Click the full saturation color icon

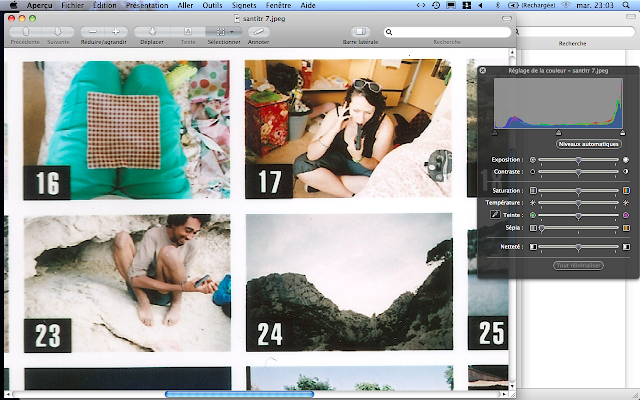pyautogui.click(x=626, y=191)
